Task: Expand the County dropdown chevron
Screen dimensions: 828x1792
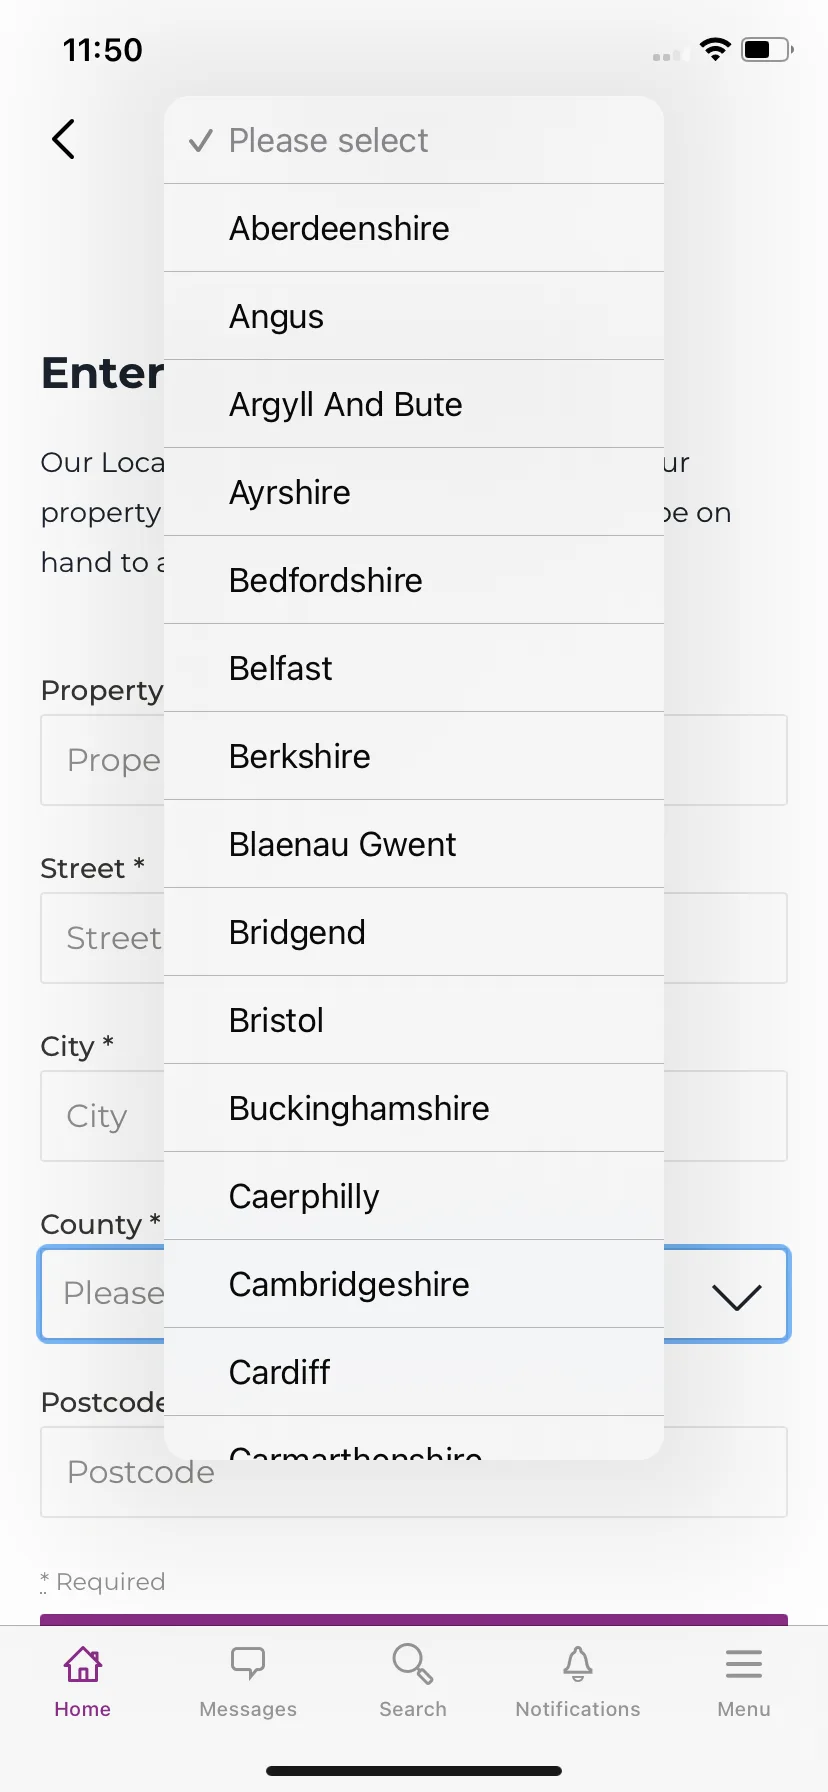Action: click(737, 1296)
